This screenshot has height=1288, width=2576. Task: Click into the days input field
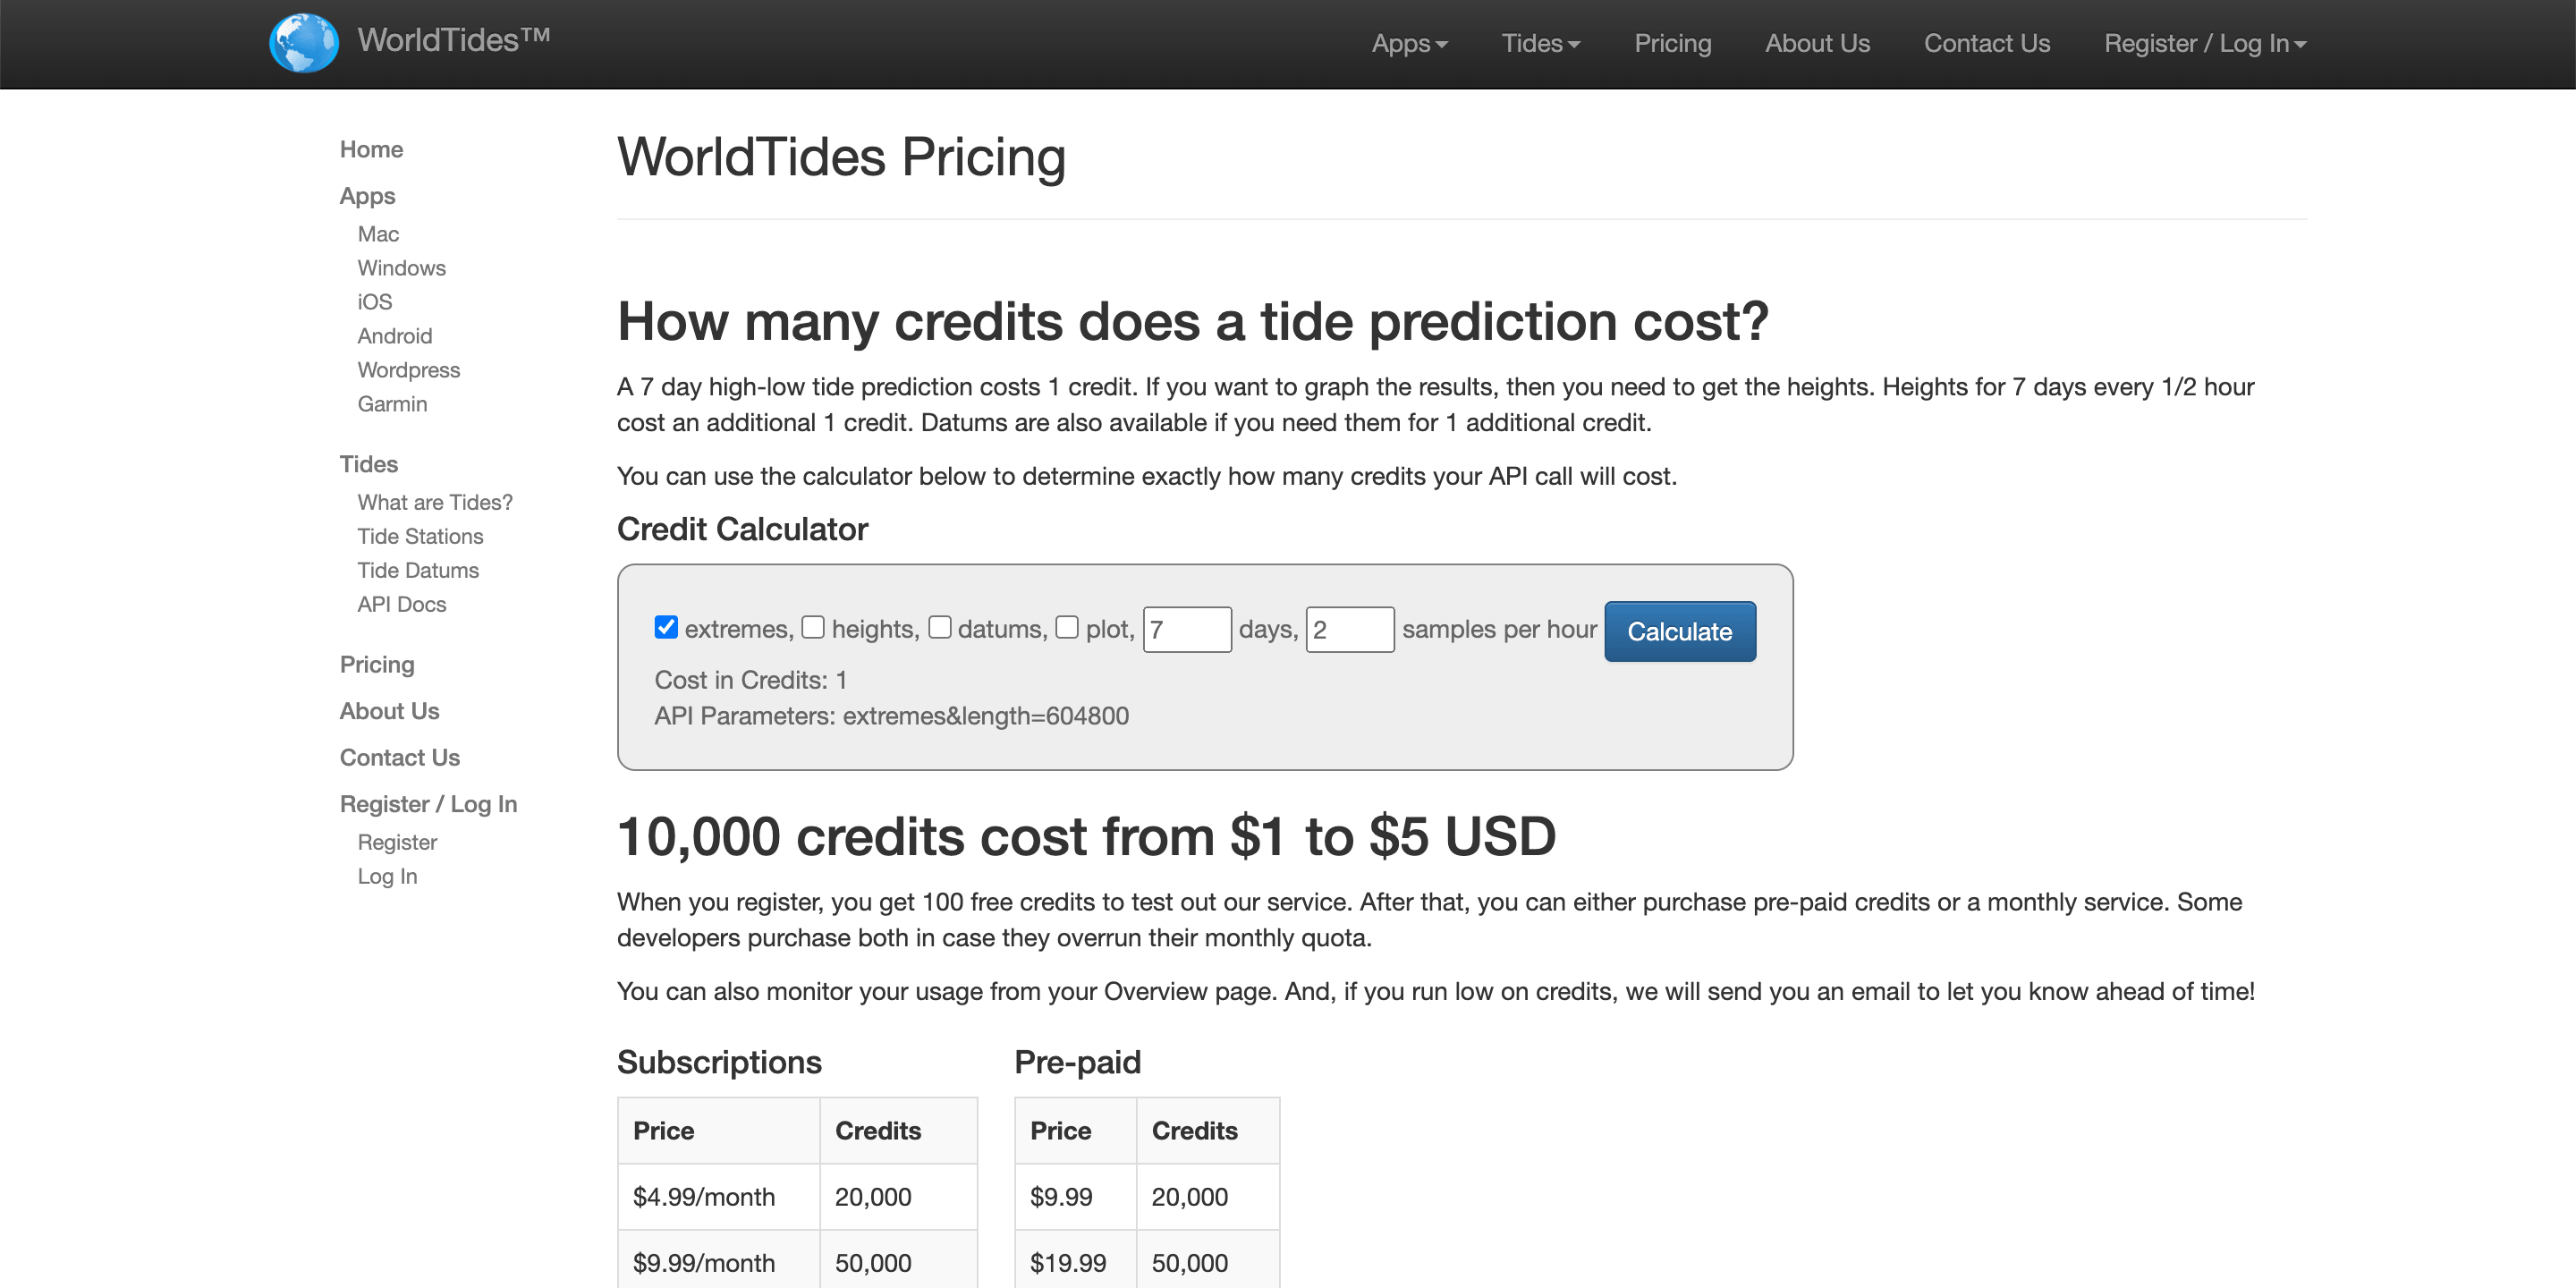click(1186, 630)
